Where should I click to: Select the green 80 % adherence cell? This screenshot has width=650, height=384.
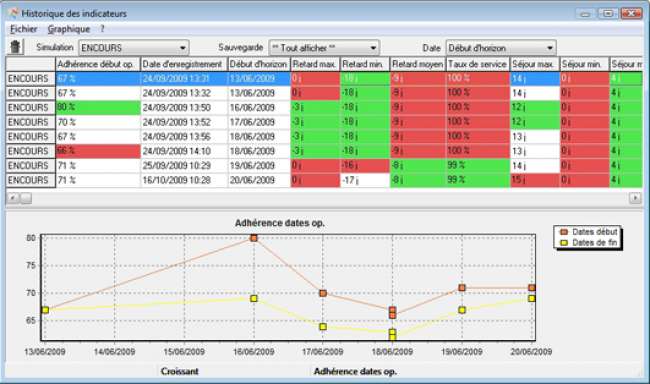point(98,107)
